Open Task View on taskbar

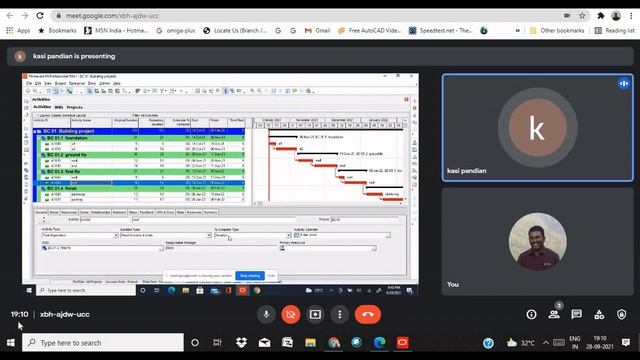217,342
